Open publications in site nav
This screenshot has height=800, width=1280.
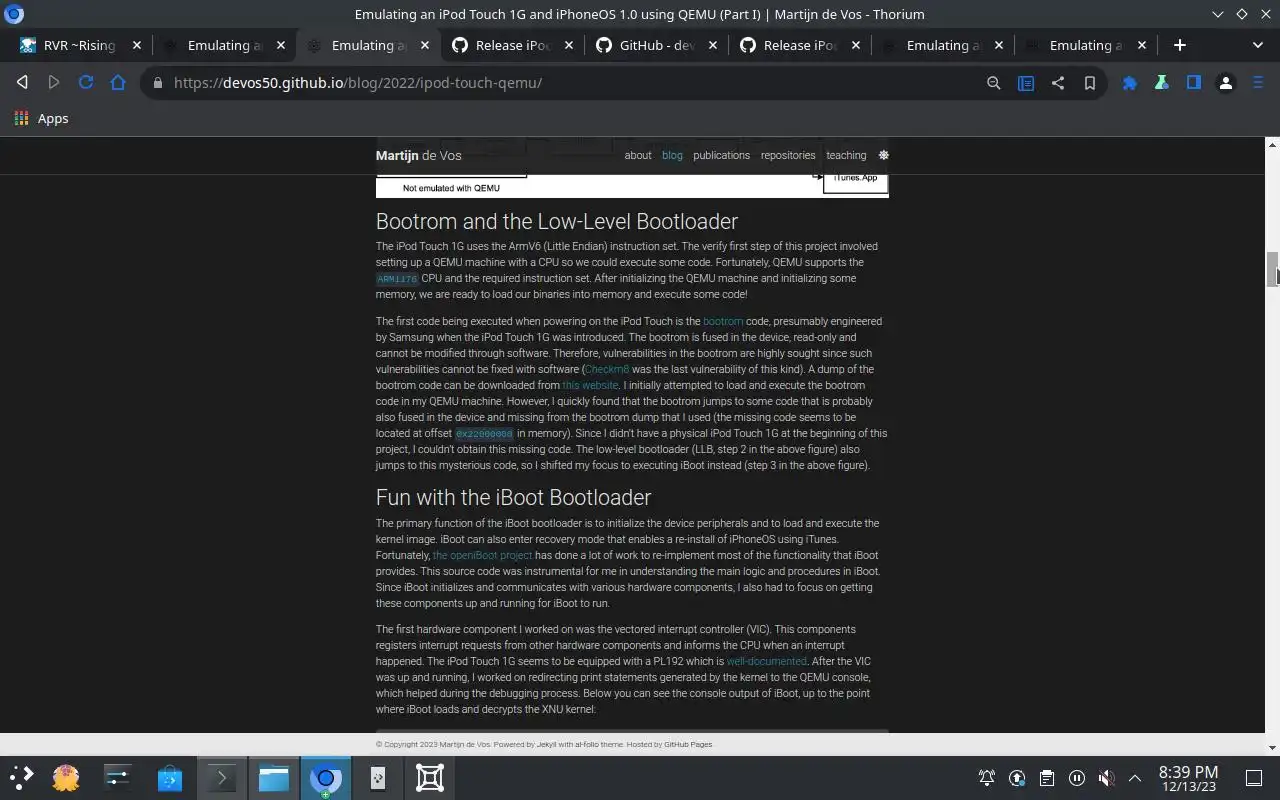tap(721, 155)
